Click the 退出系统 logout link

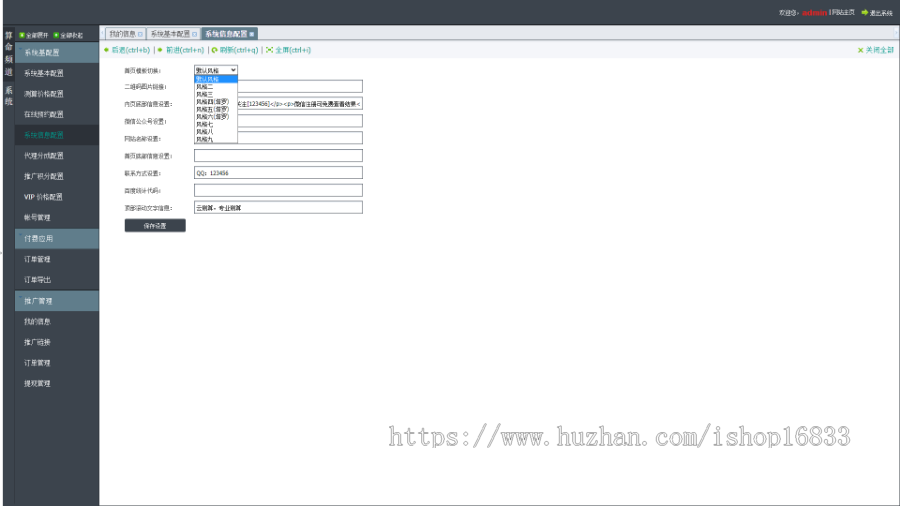click(880, 13)
